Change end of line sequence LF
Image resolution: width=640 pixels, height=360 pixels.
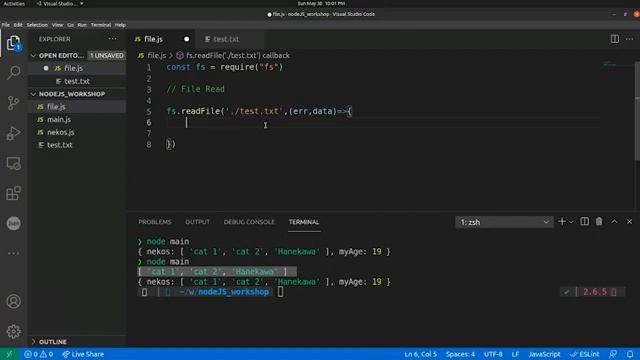pos(515,354)
